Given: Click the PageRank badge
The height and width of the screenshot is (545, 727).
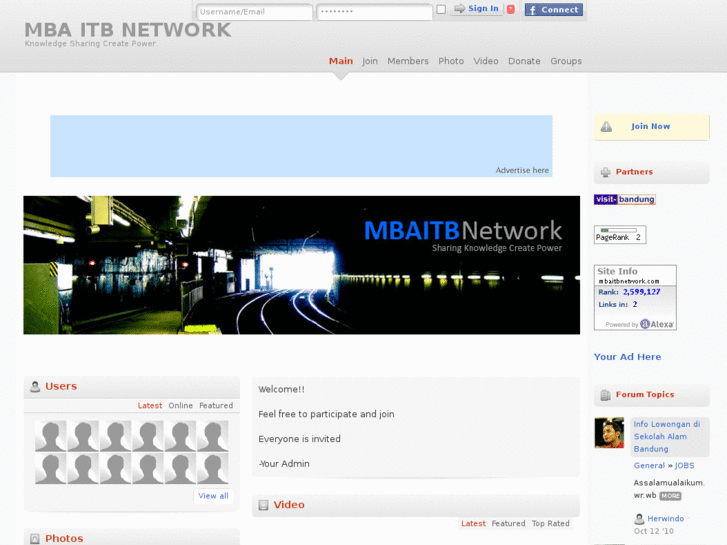Looking at the screenshot, I should [619, 234].
